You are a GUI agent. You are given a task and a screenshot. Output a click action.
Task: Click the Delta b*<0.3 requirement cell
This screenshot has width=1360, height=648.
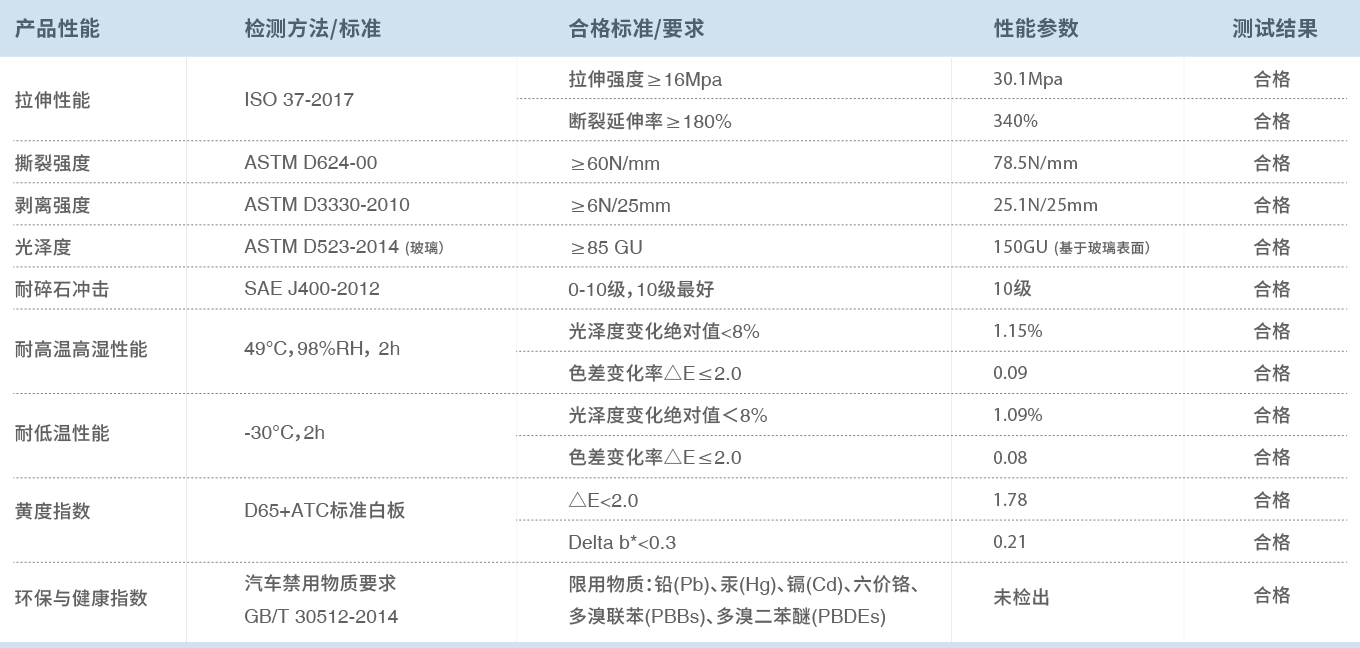622,542
